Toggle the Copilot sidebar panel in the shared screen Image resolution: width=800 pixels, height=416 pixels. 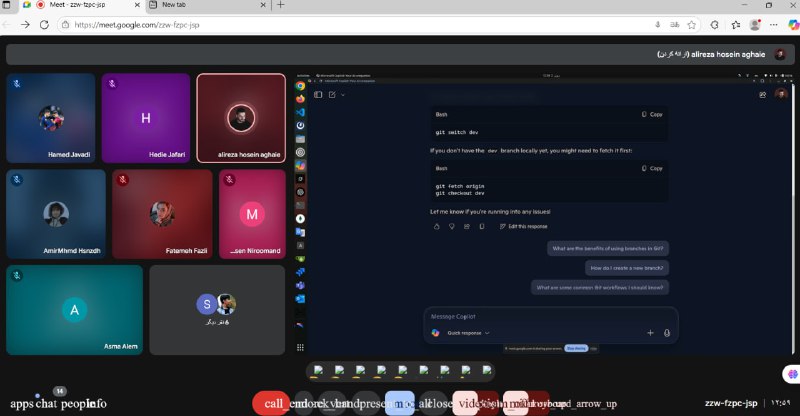coord(318,94)
